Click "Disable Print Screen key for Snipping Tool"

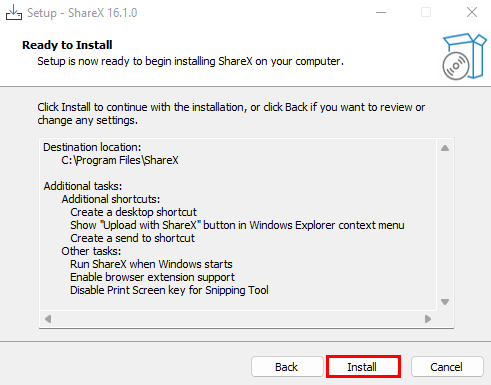pos(169,290)
